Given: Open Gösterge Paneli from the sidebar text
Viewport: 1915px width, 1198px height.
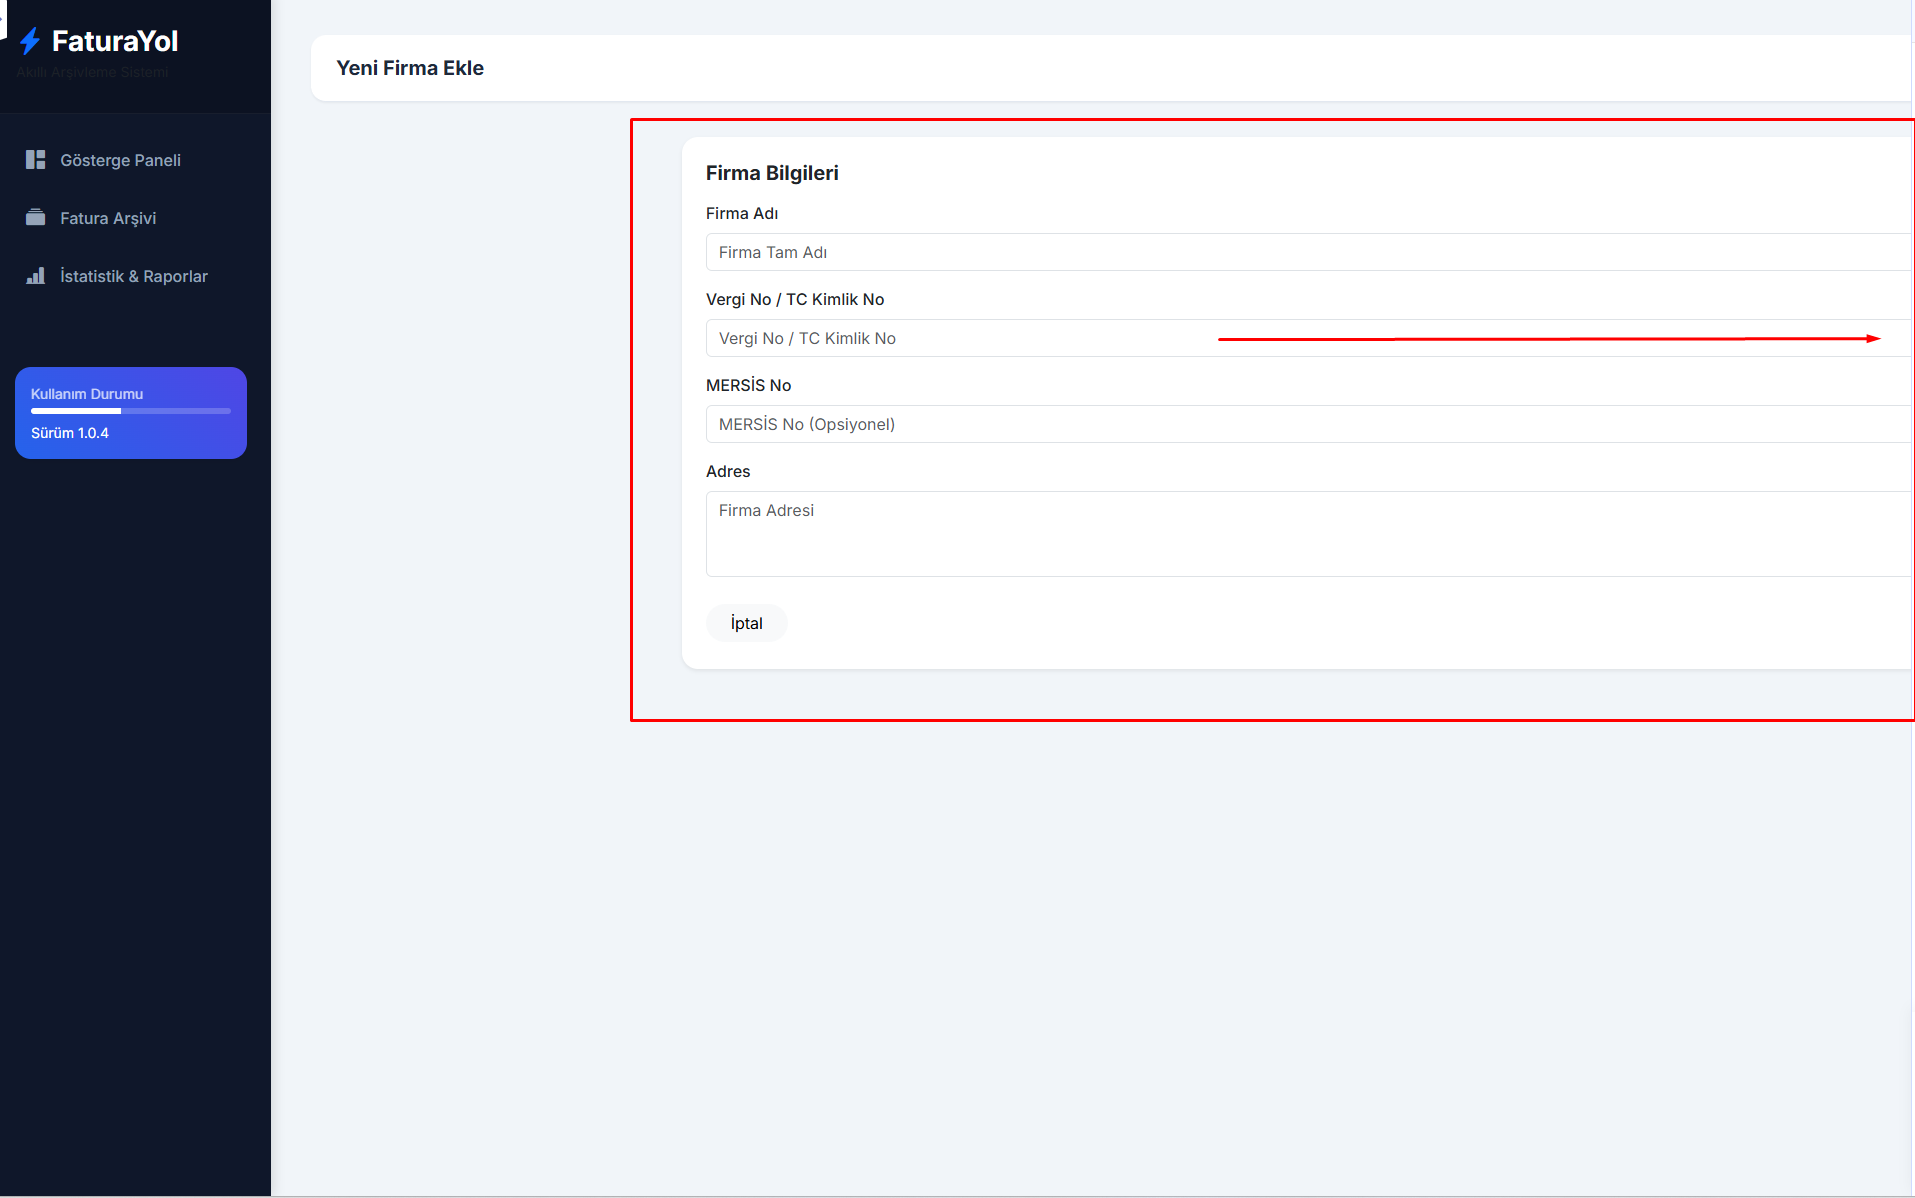Looking at the screenshot, I should click(120, 160).
